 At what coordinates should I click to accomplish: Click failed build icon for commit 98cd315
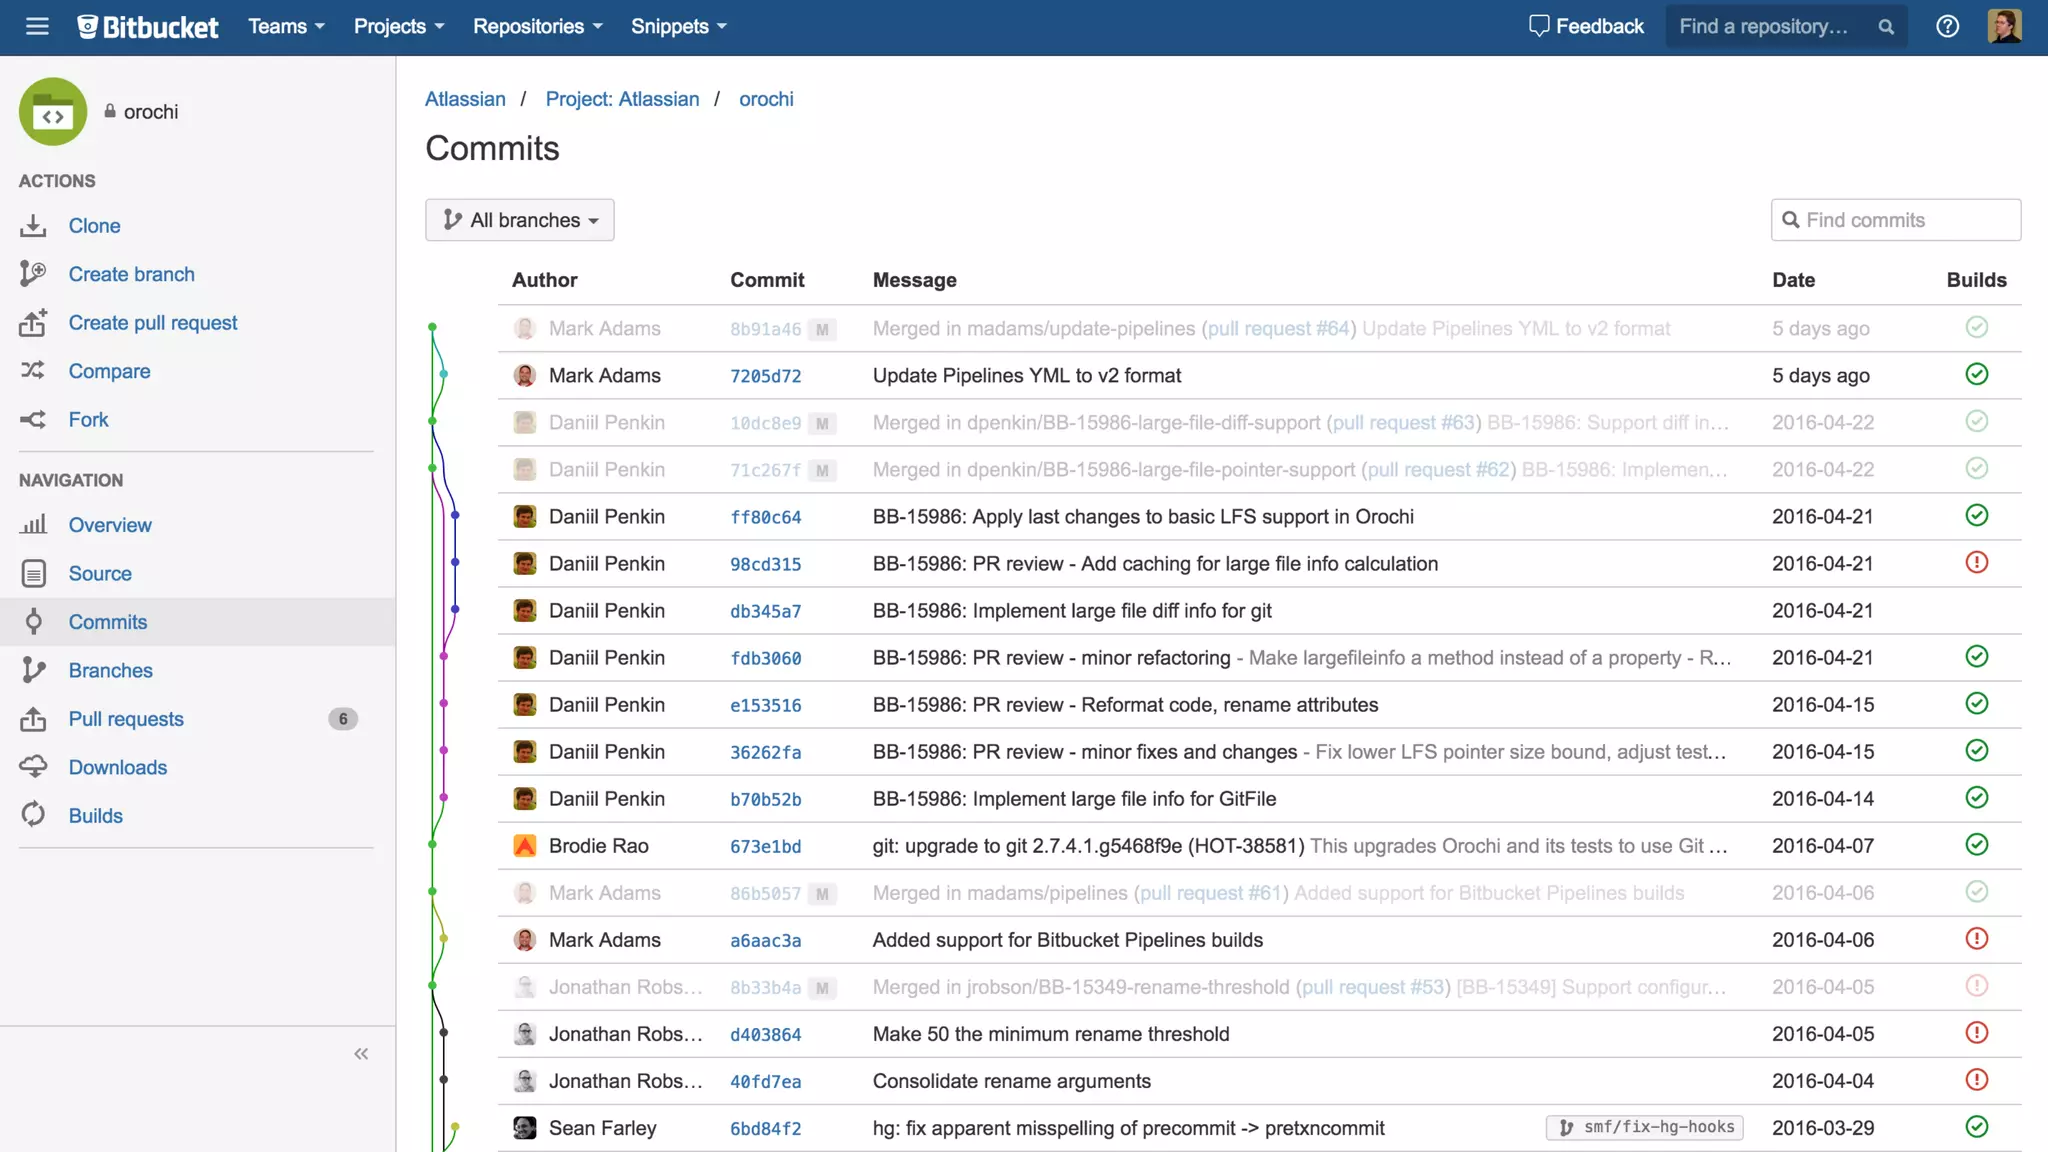(1976, 563)
